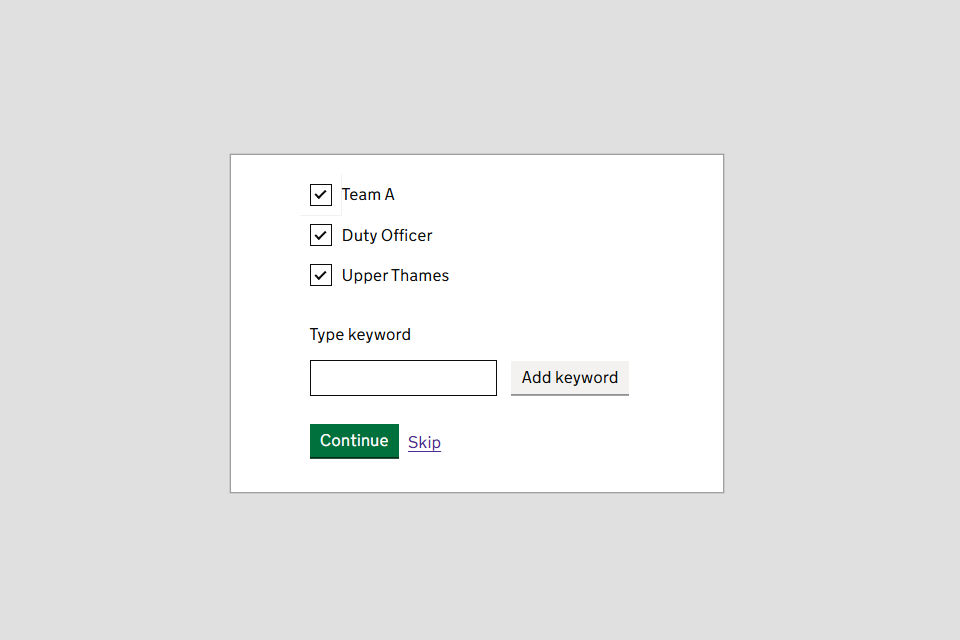The image size is (960, 640).
Task: Uncheck the Duty Officer checkbox
Action: tap(321, 236)
